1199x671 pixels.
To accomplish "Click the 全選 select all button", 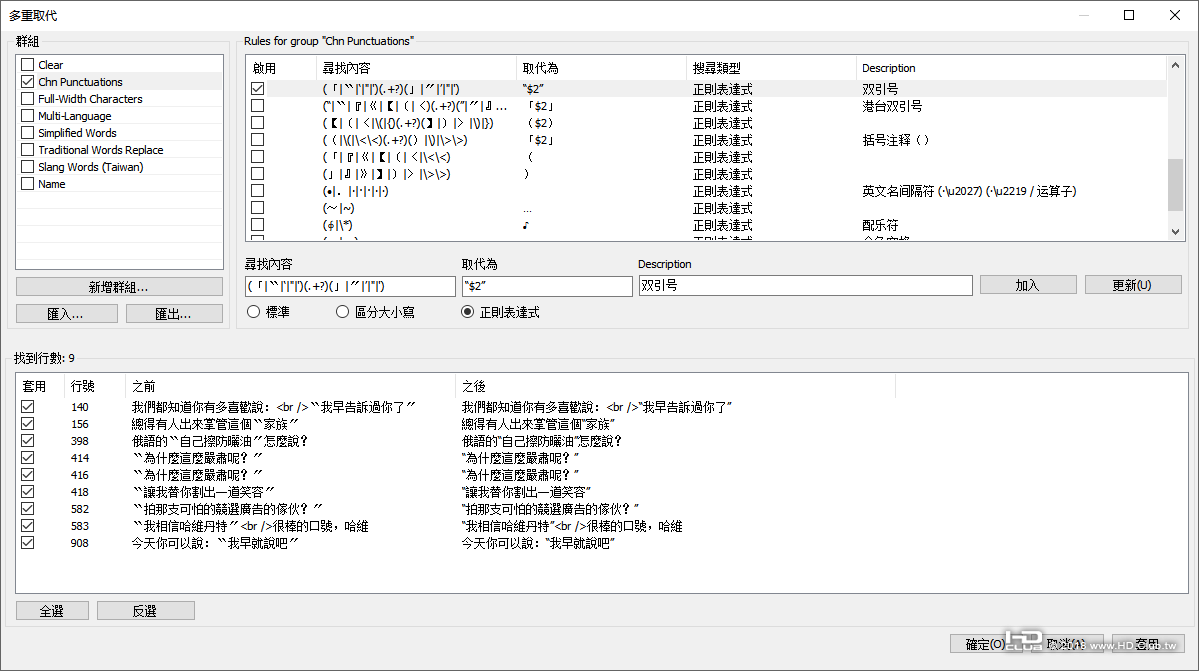I will point(52,611).
